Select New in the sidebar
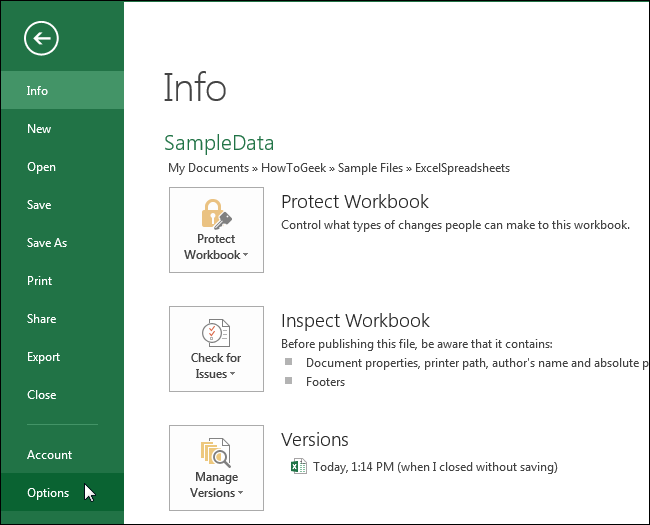 [39, 129]
